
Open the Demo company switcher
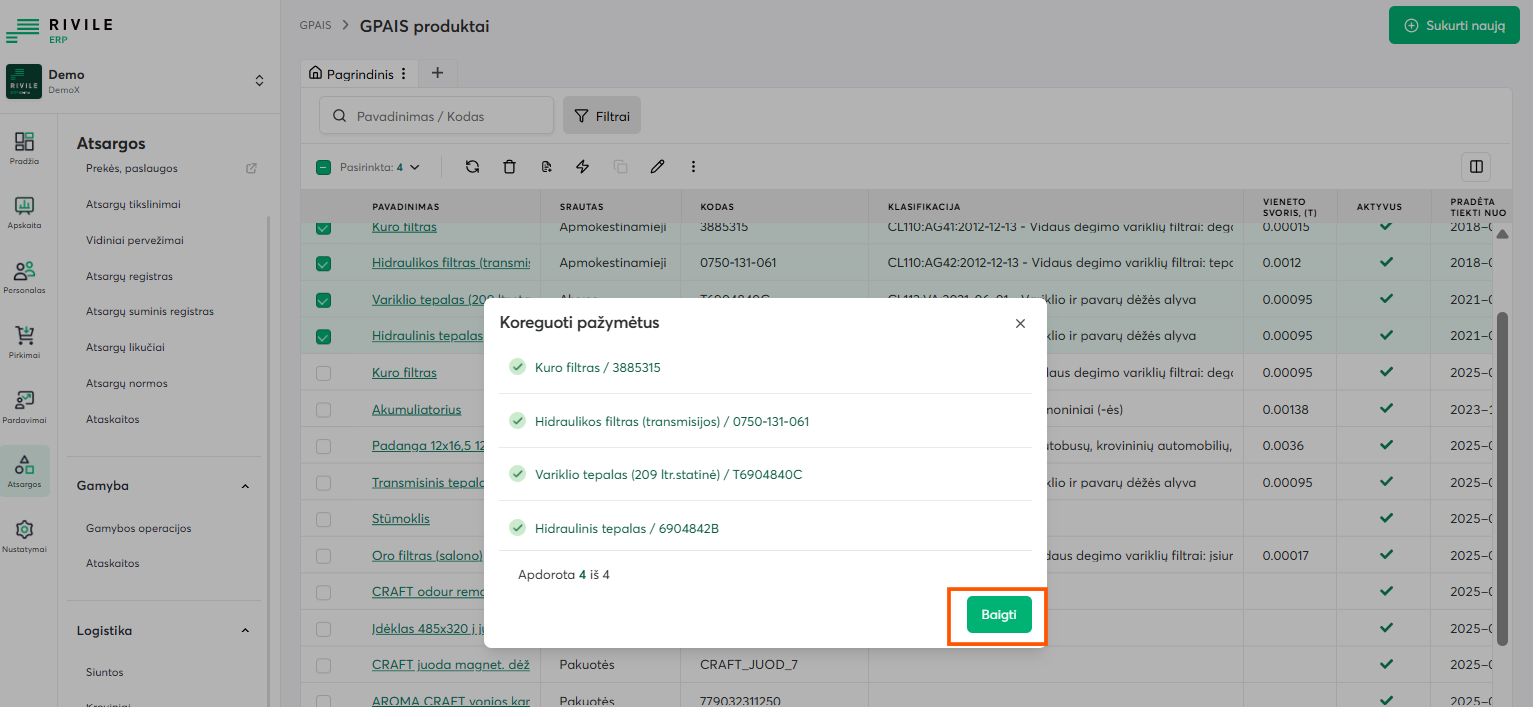pos(259,80)
